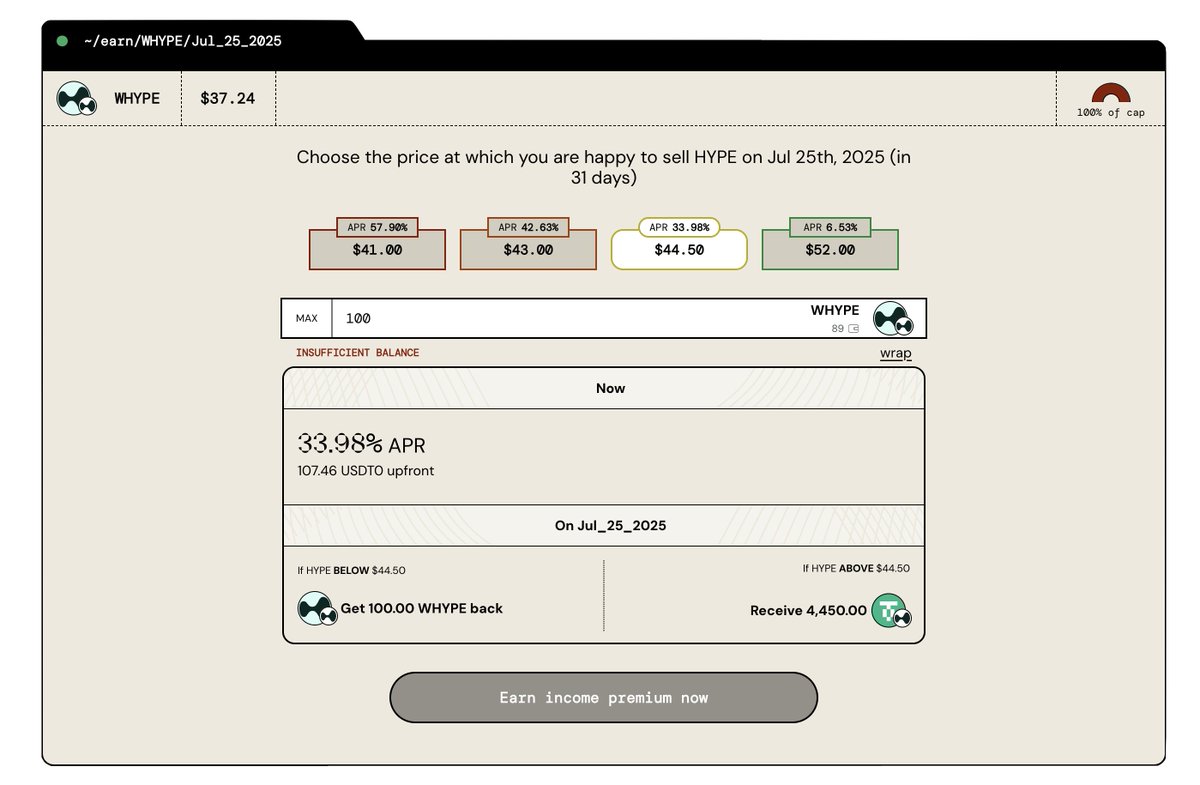This screenshot has height=785, width=1200.
Task: Click the WHYPE label in header
Action: click(137, 99)
